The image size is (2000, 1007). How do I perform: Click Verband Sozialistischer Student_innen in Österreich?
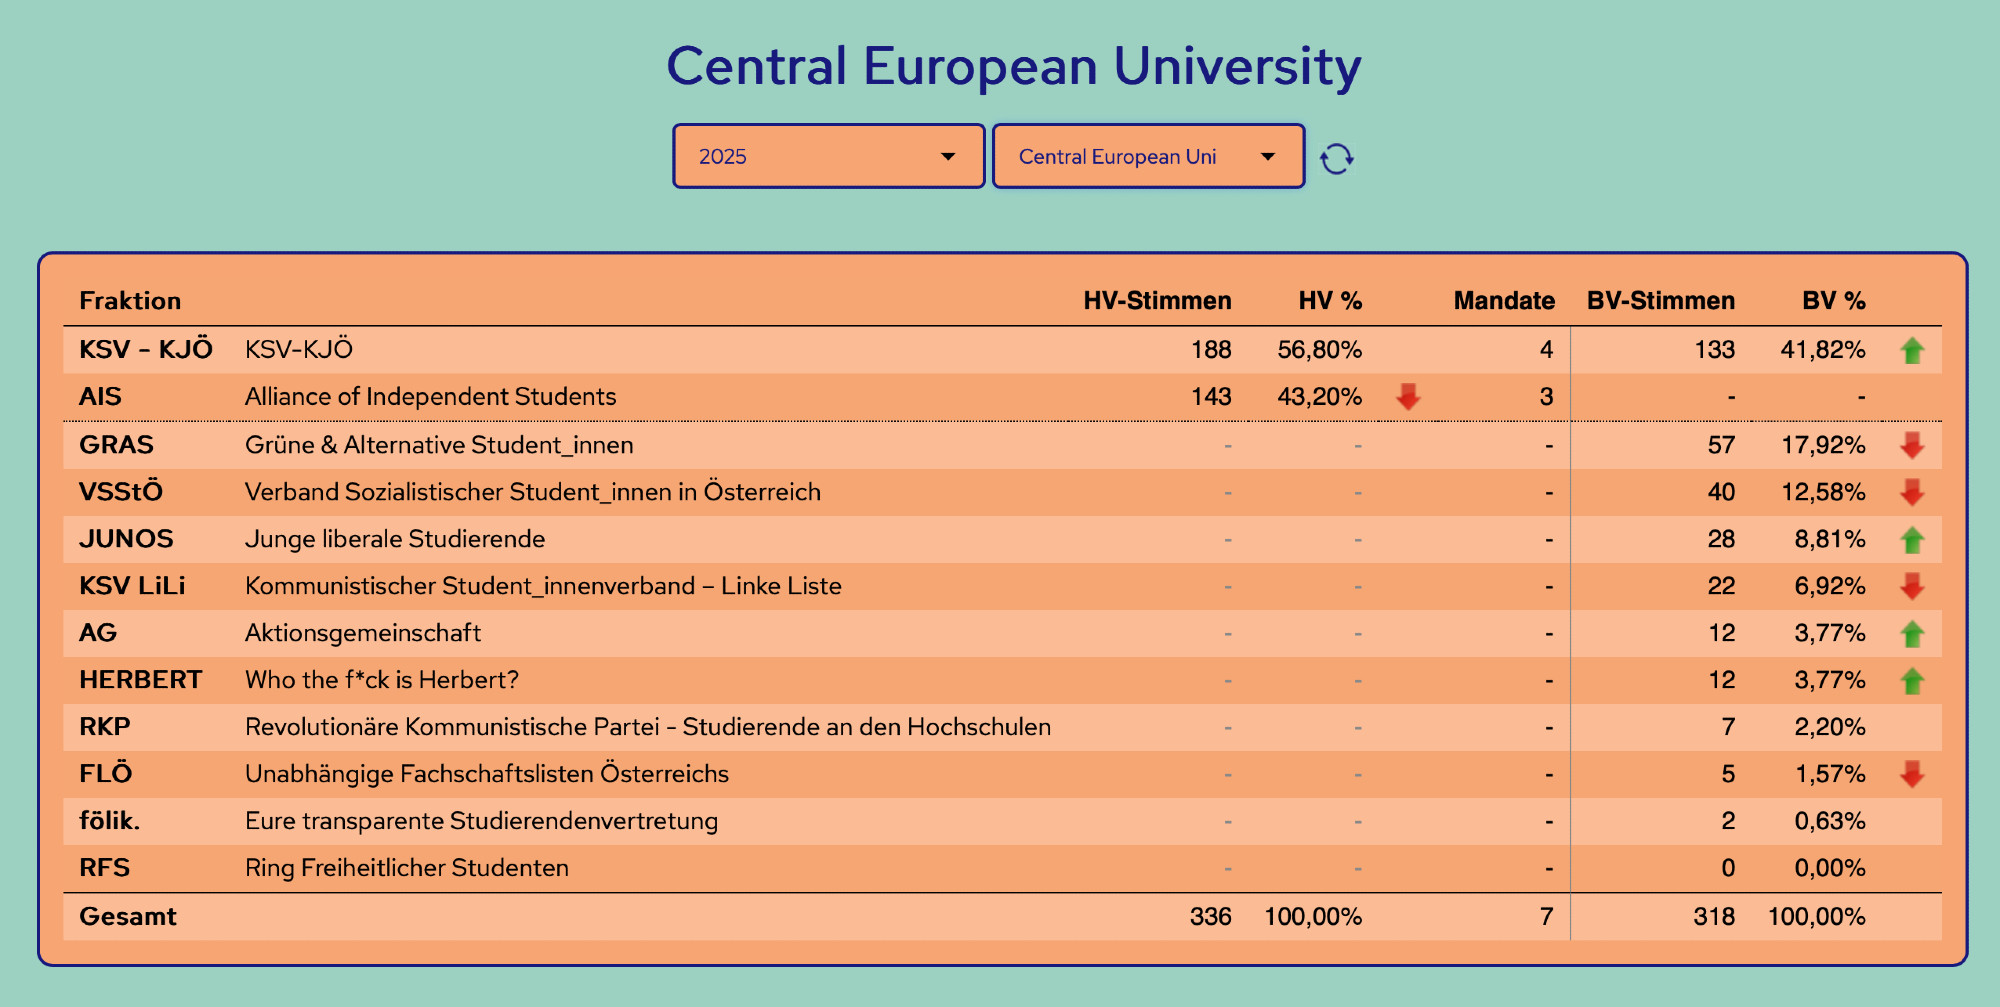click(x=533, y=492)
